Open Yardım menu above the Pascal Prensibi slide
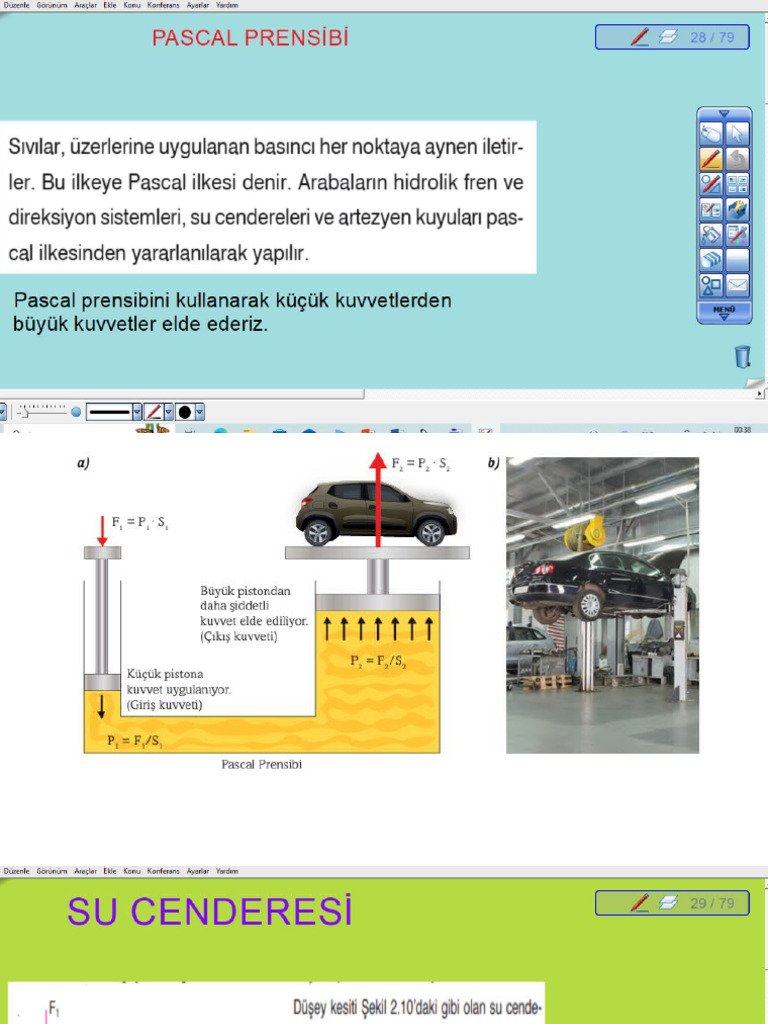Viewport: 768px width, 1024px height. (227, 5)
